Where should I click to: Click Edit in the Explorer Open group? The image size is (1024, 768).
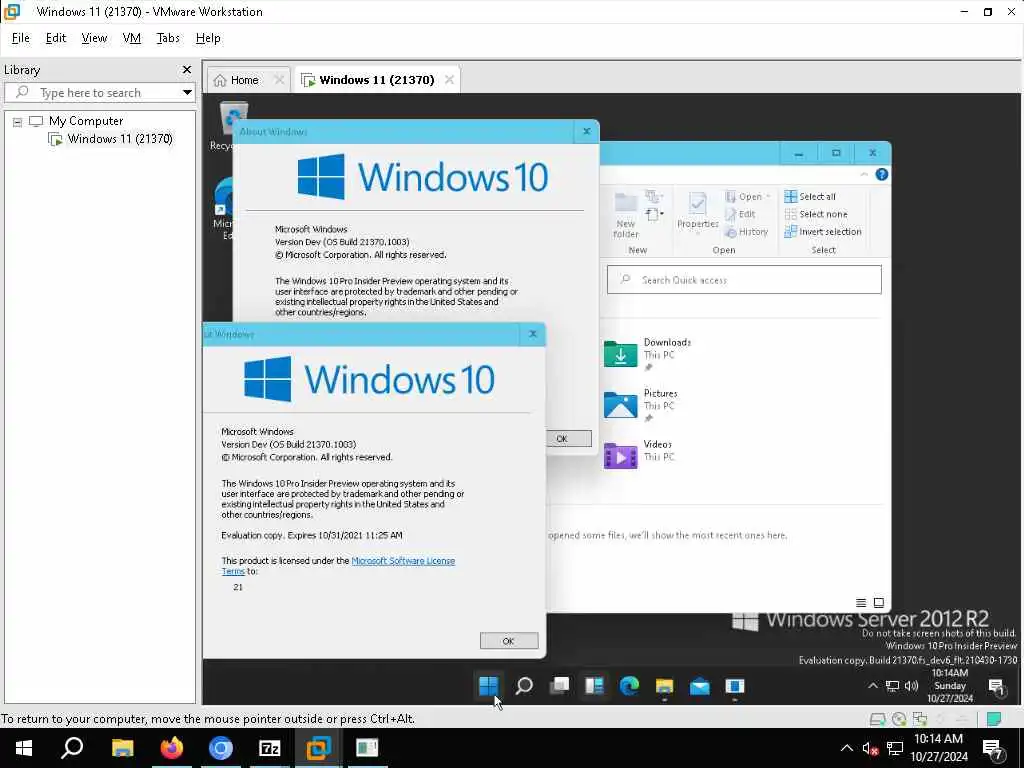[x=740, y=214]
